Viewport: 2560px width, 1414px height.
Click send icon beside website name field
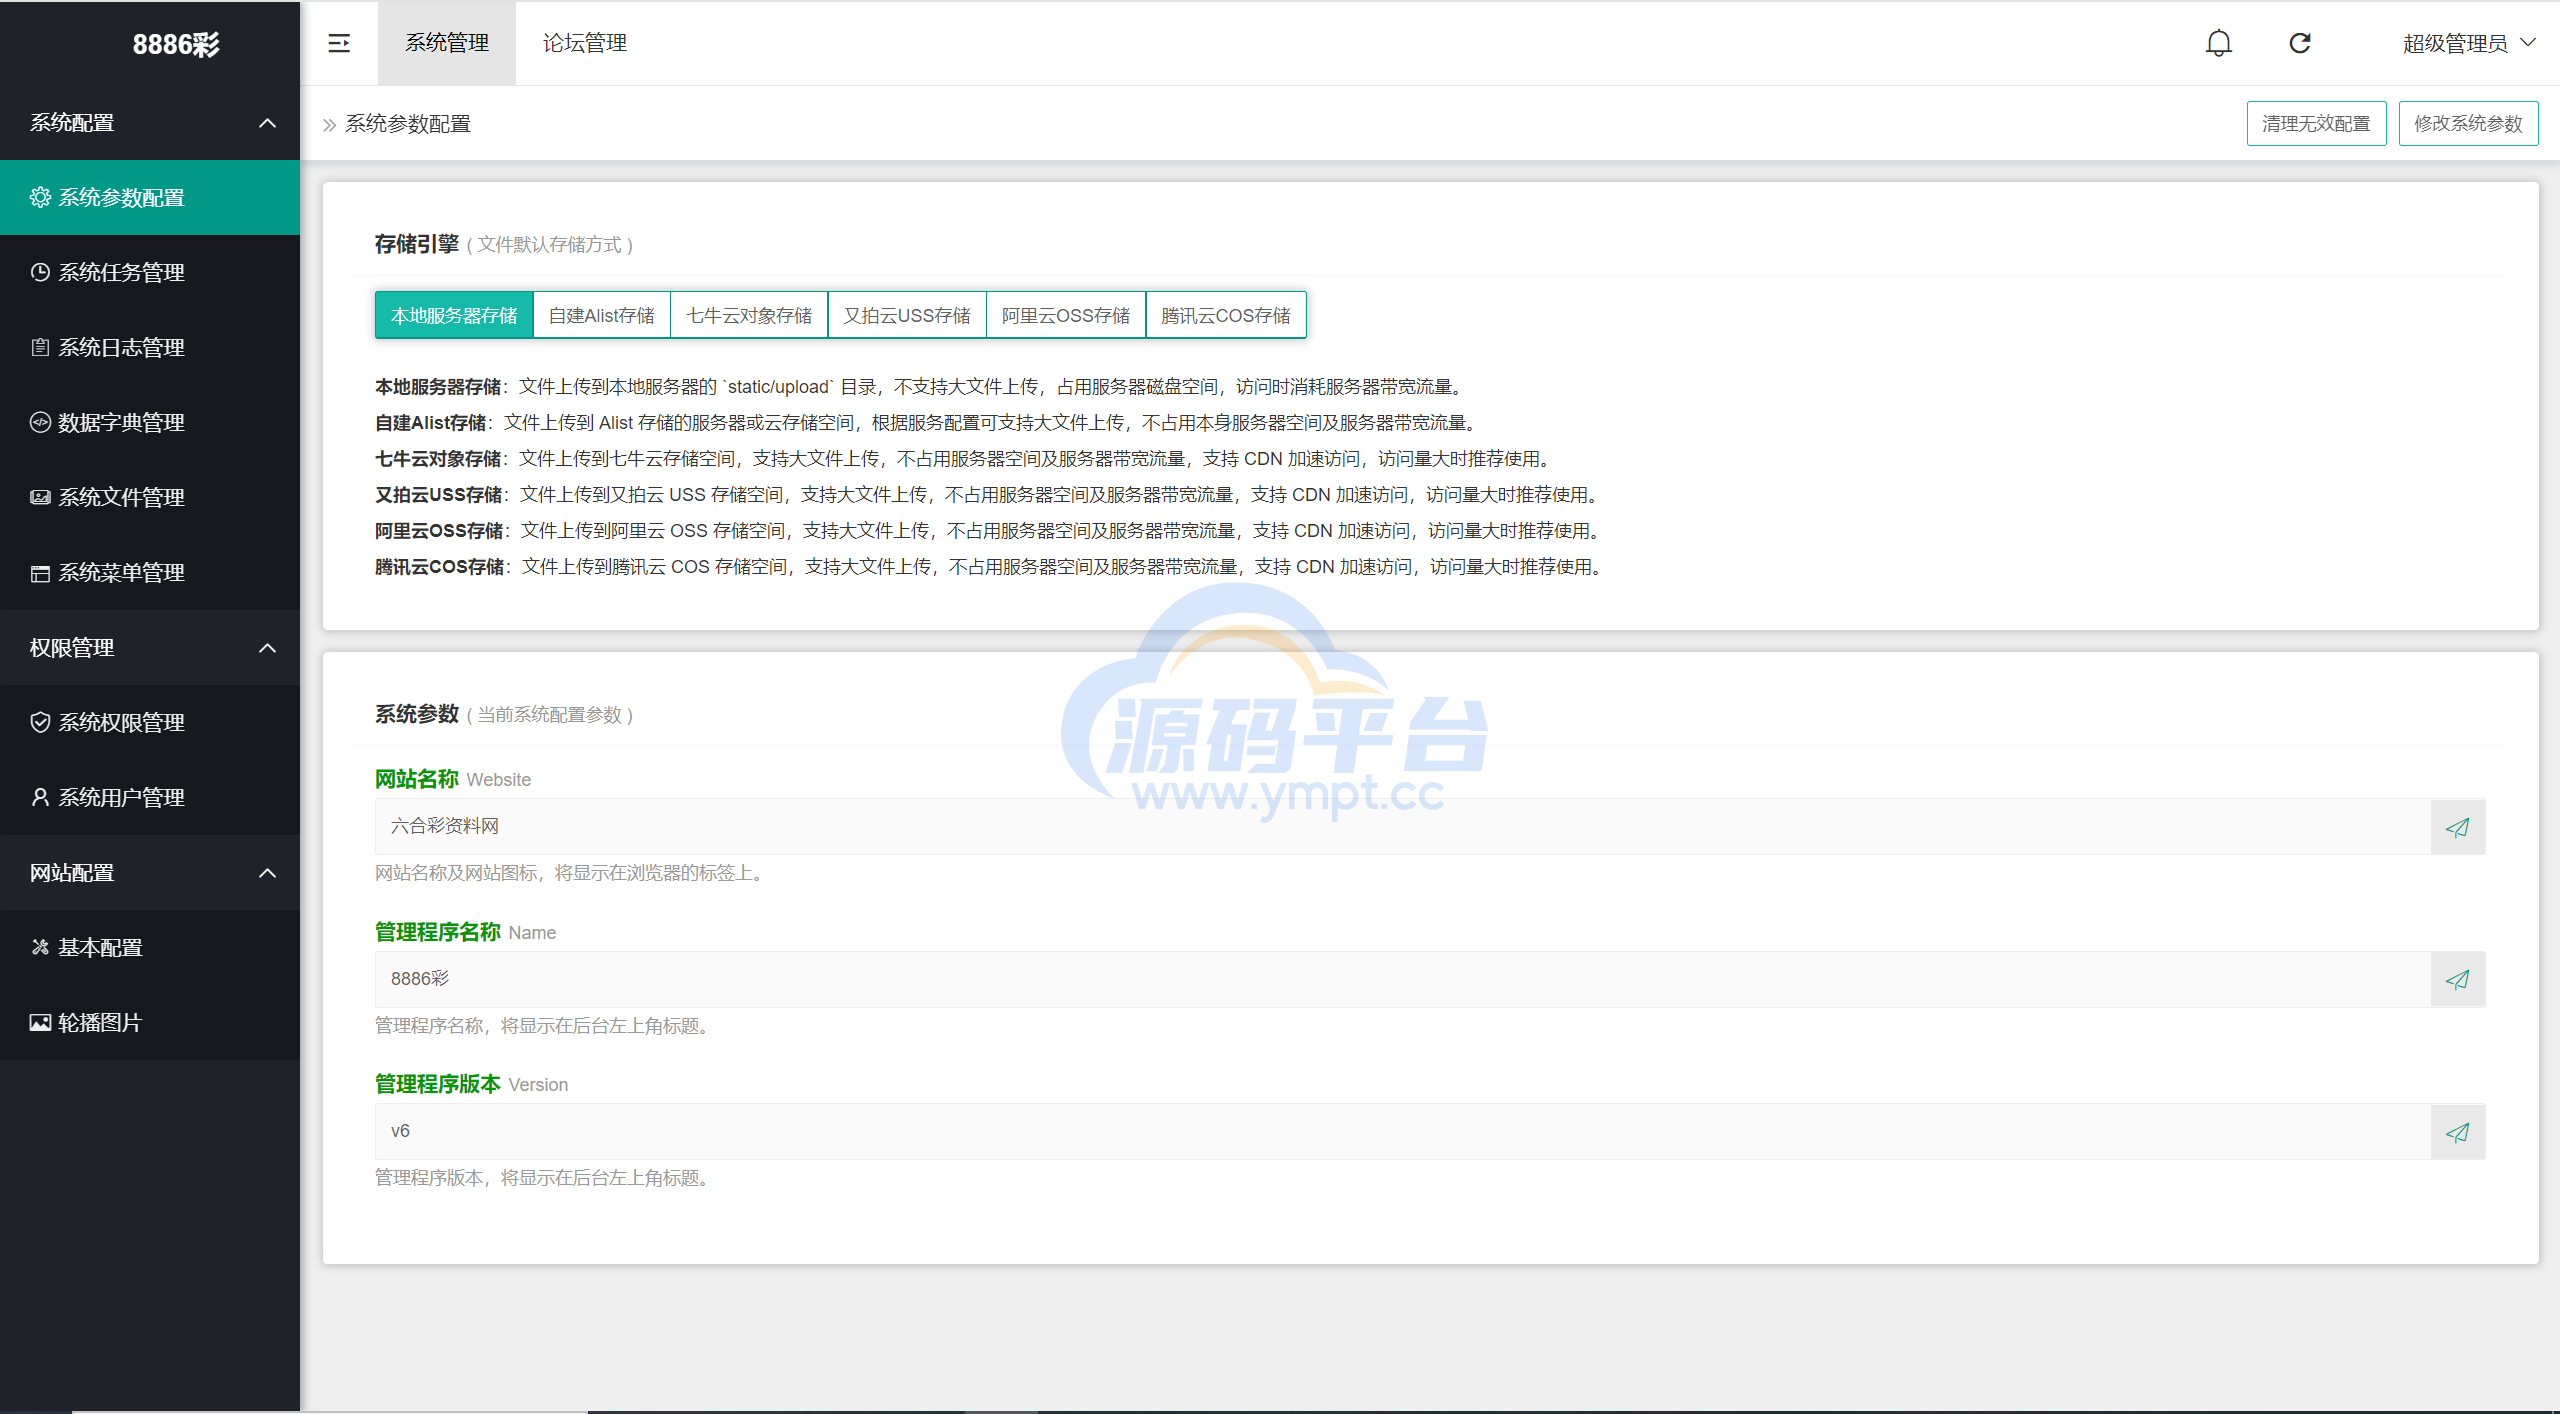click(x=2457, y=827)
